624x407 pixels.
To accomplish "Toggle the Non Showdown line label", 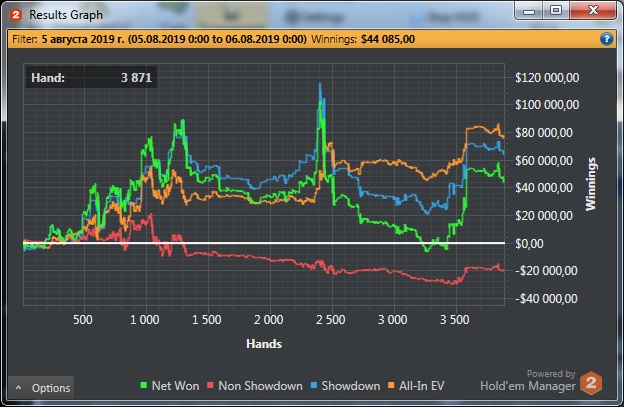I will pyautogui.click(x=260, y=386).
